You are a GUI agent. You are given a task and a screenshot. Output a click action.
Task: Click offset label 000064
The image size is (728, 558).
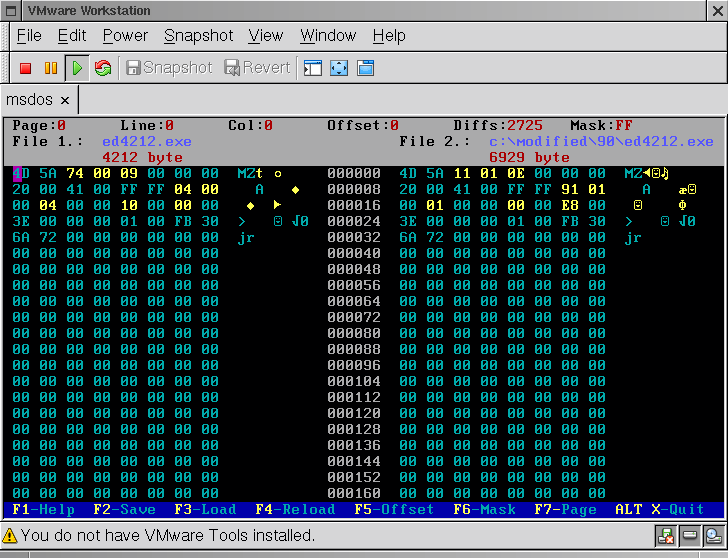tap(354, 301)
